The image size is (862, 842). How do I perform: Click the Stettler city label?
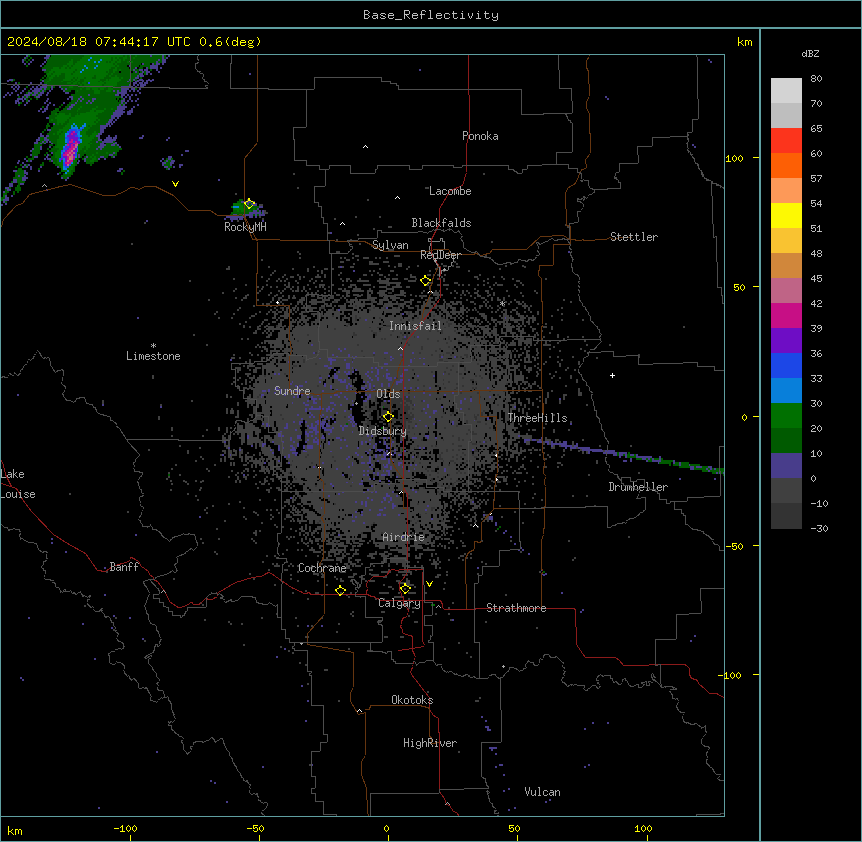click(x=634, y=237)
